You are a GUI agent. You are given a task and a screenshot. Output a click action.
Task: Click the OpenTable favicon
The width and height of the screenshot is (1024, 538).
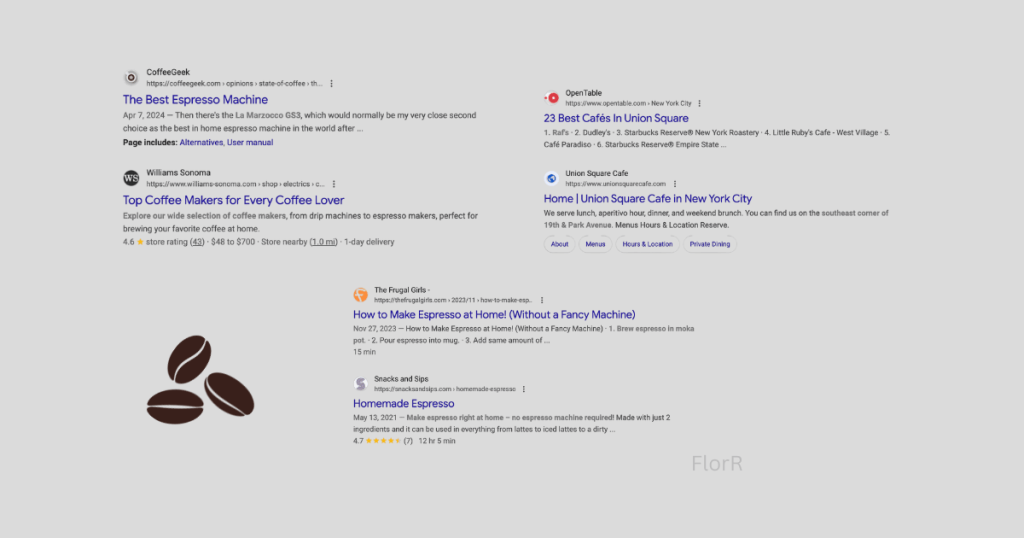tap(552, 98)
